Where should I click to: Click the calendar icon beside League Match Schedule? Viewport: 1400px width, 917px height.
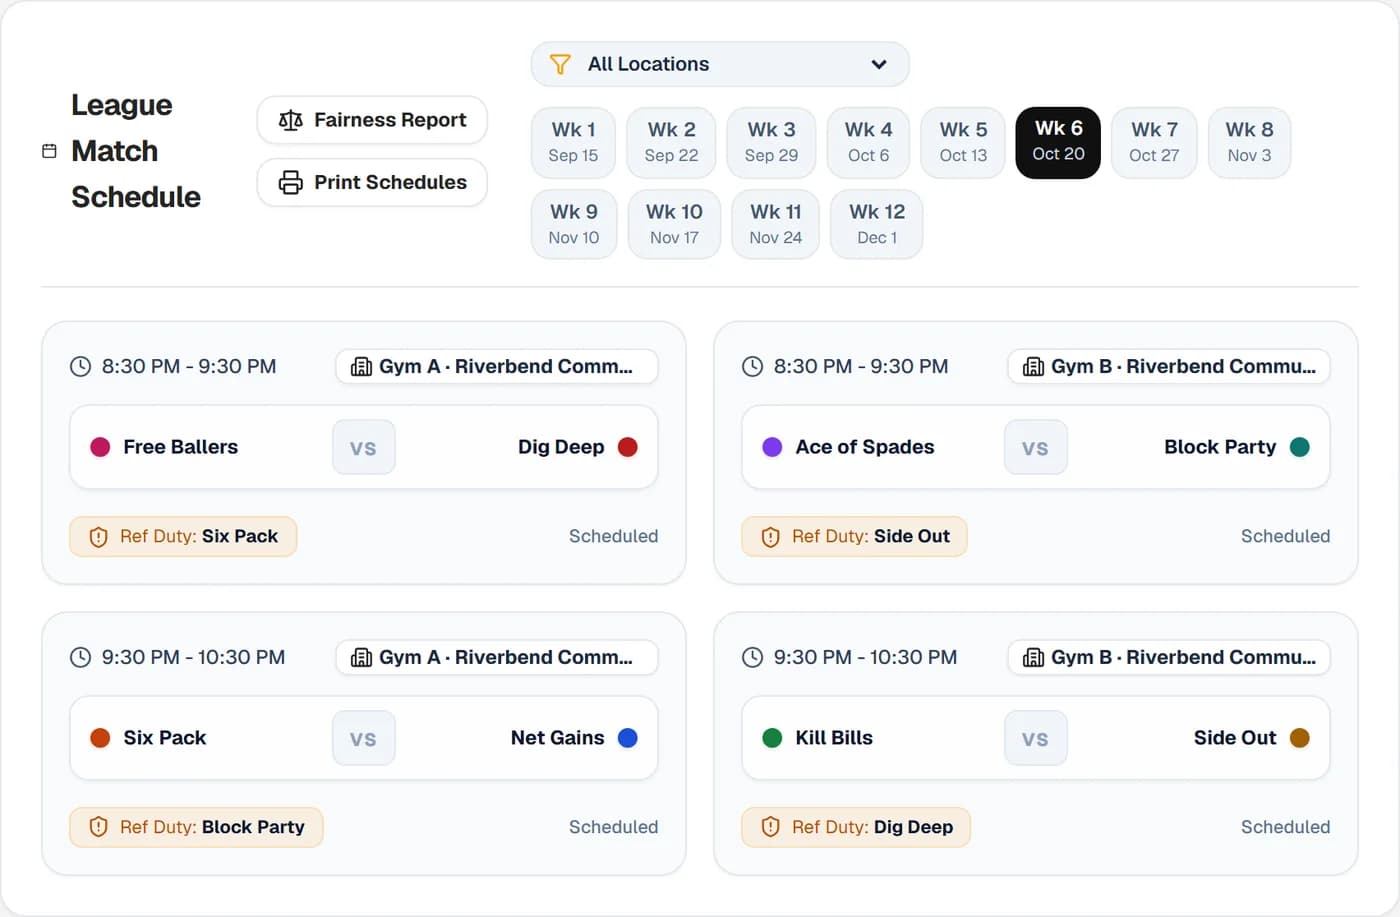pos(49,151)
